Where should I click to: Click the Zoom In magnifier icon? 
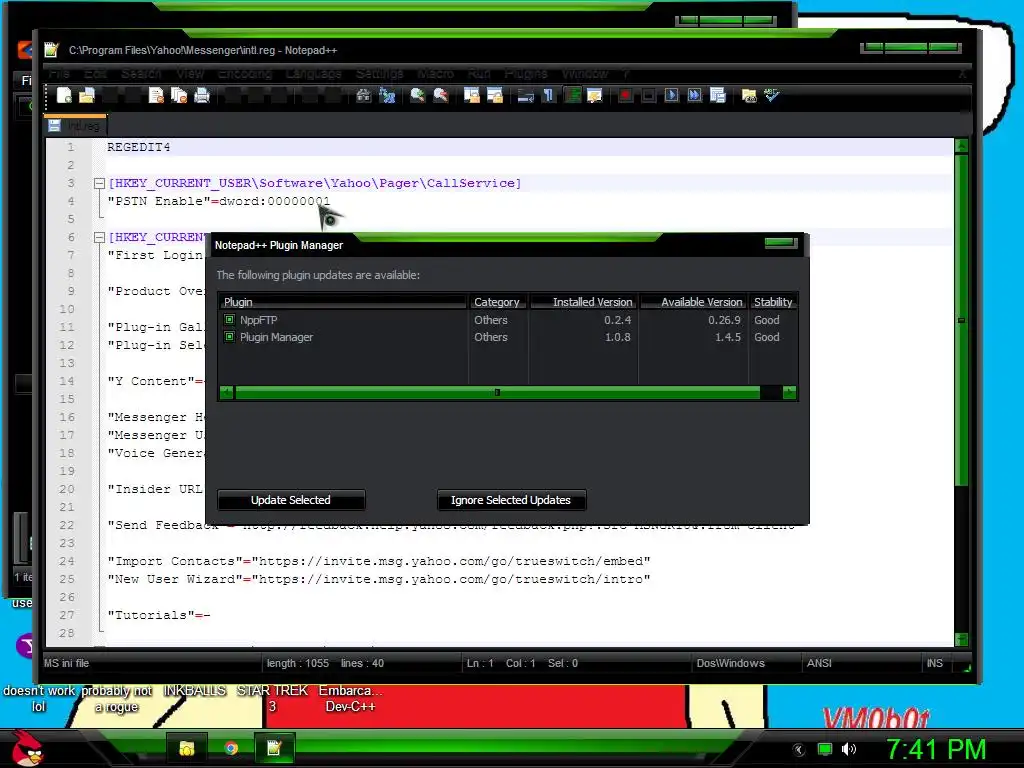pos(417,95)
